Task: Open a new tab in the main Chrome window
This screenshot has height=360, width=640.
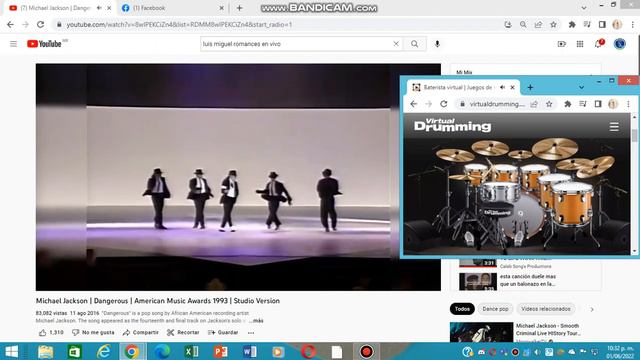Action: (x=240, y=8)
